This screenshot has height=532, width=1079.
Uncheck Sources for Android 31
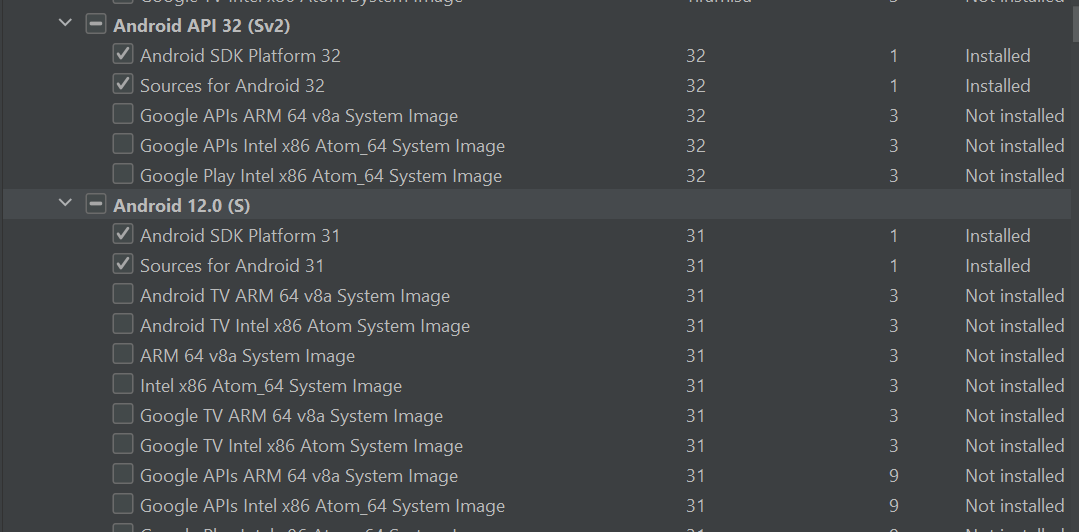(x=122, y=264)
